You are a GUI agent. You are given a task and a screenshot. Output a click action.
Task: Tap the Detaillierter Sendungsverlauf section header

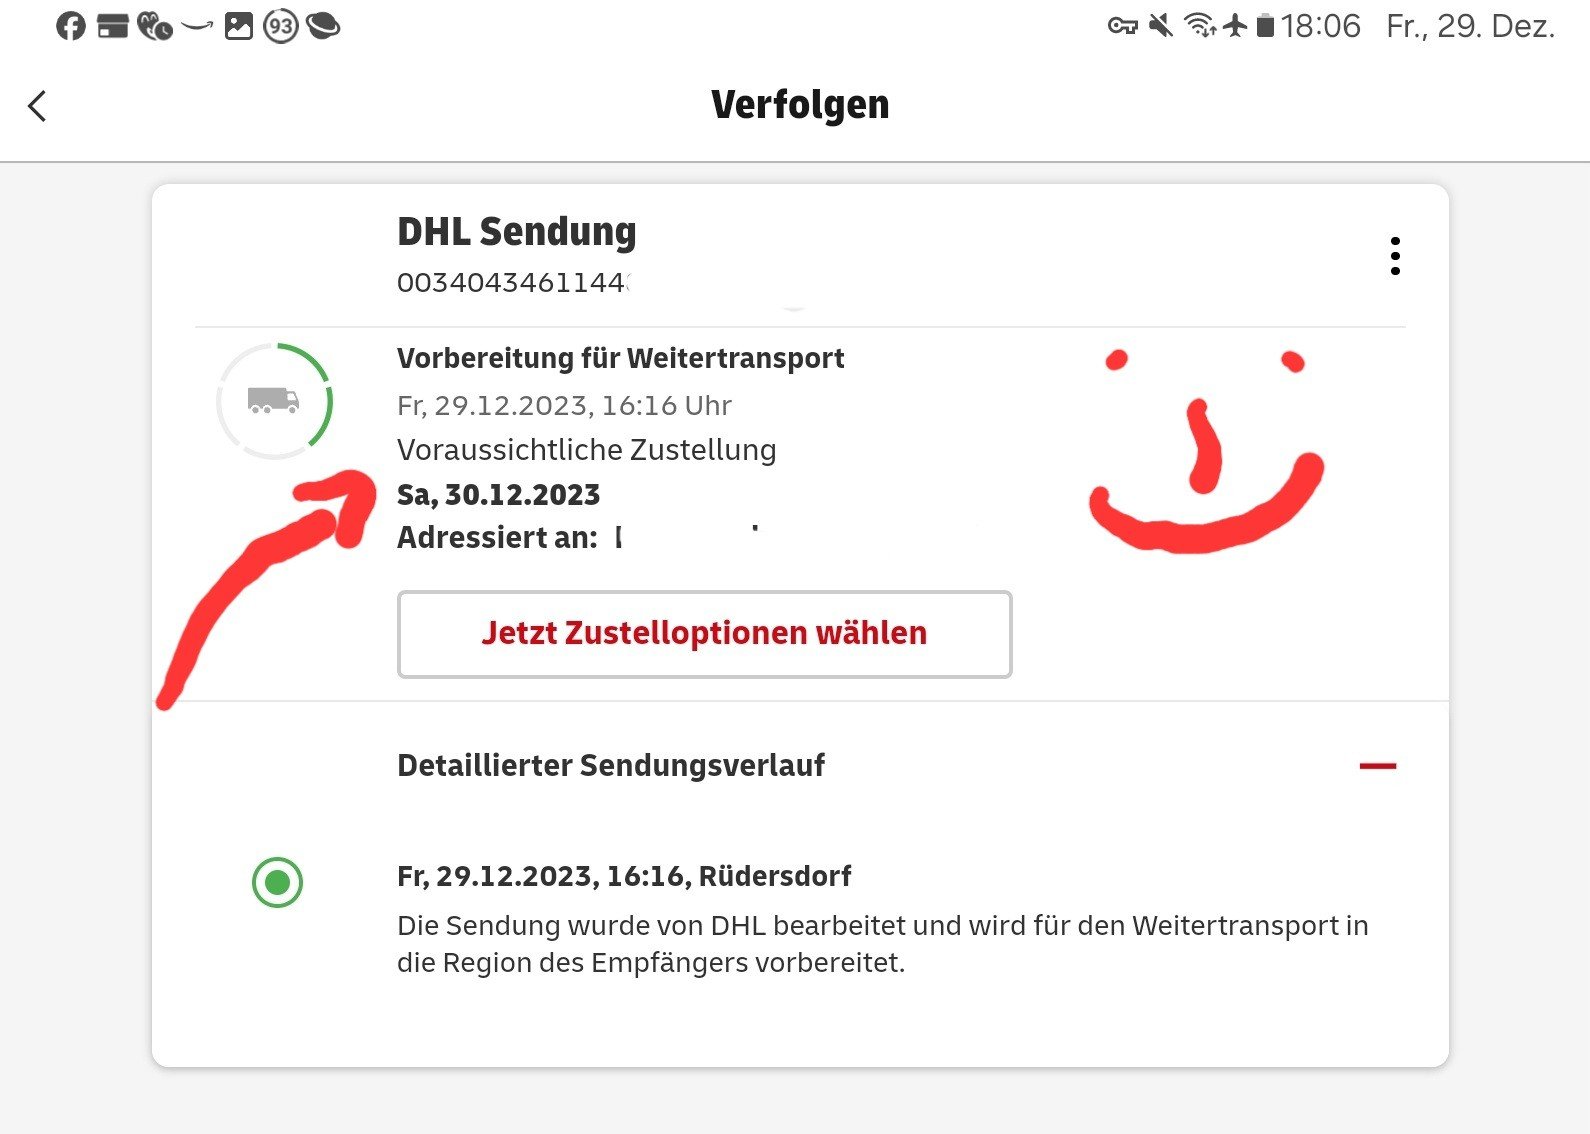pos(611,766)
